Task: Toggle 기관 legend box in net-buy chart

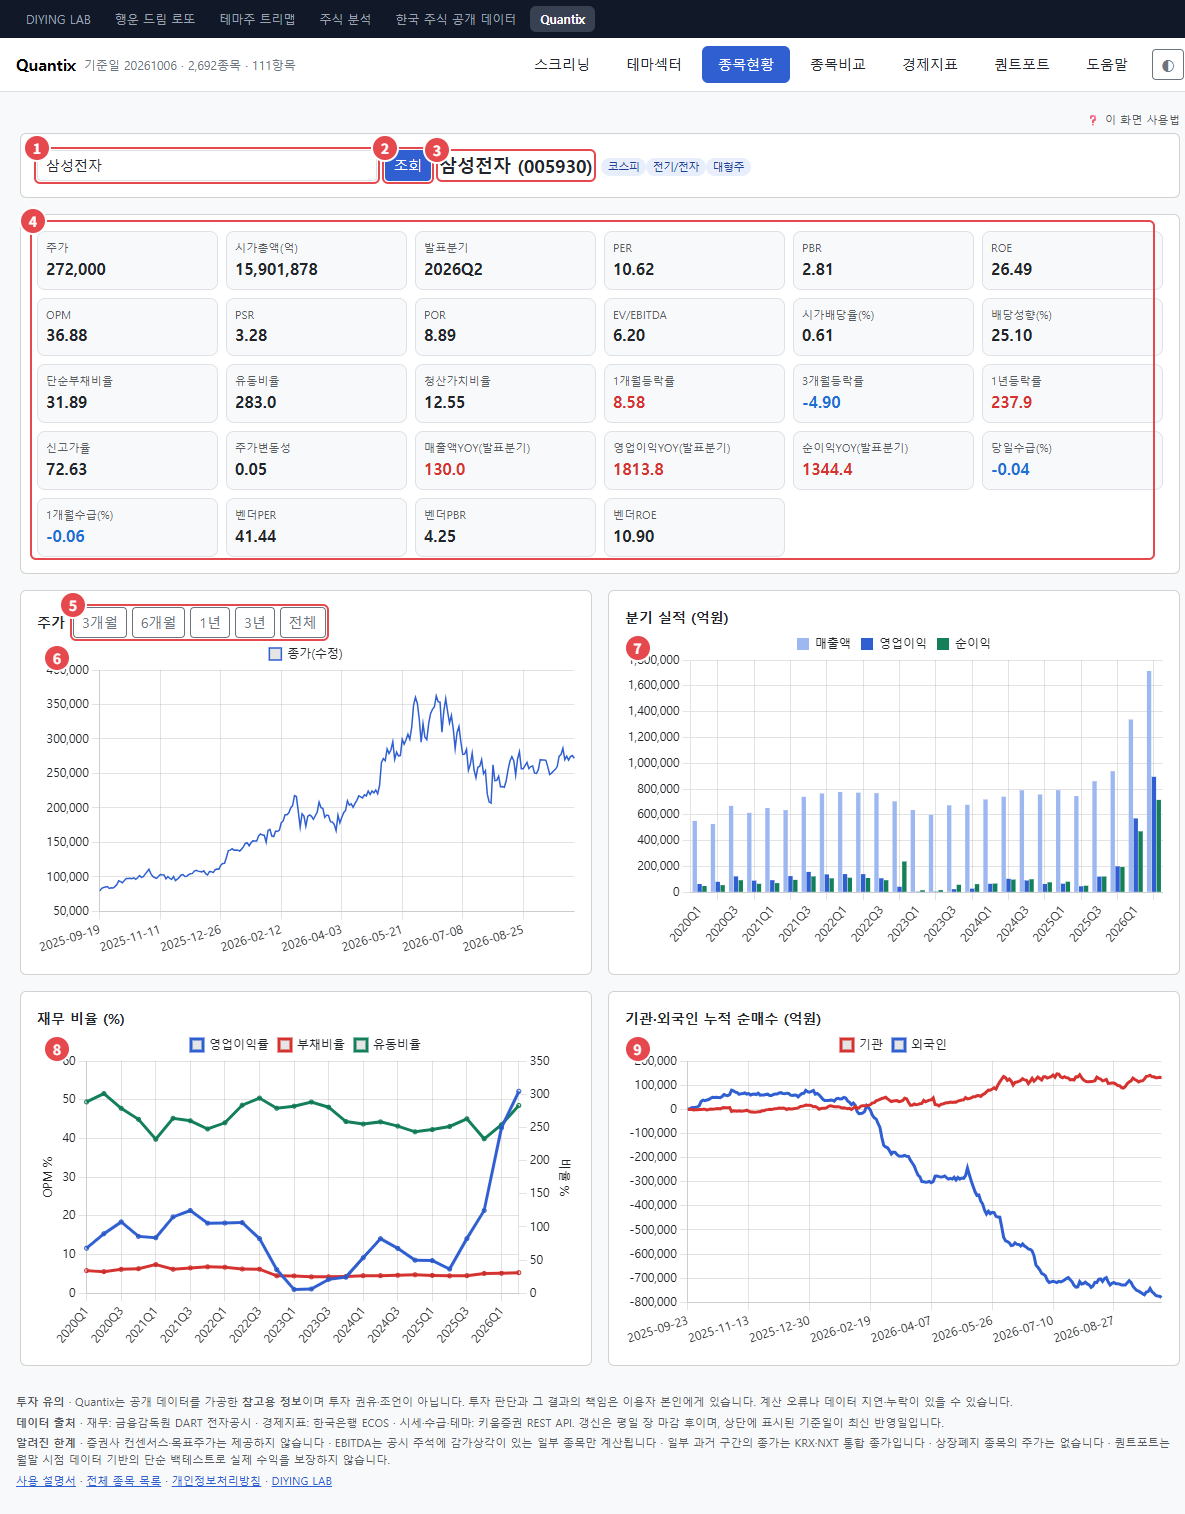Action: (x=847, y=1045)
